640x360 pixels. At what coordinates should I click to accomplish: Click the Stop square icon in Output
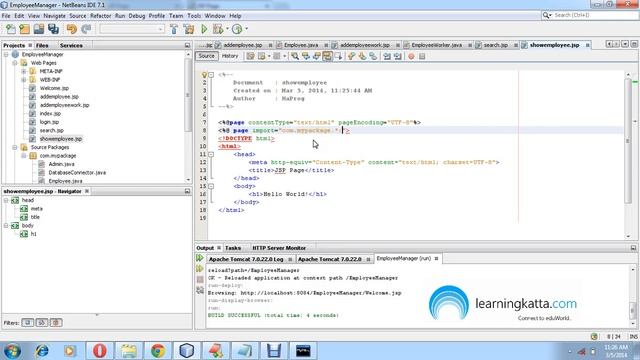(200, 280)
